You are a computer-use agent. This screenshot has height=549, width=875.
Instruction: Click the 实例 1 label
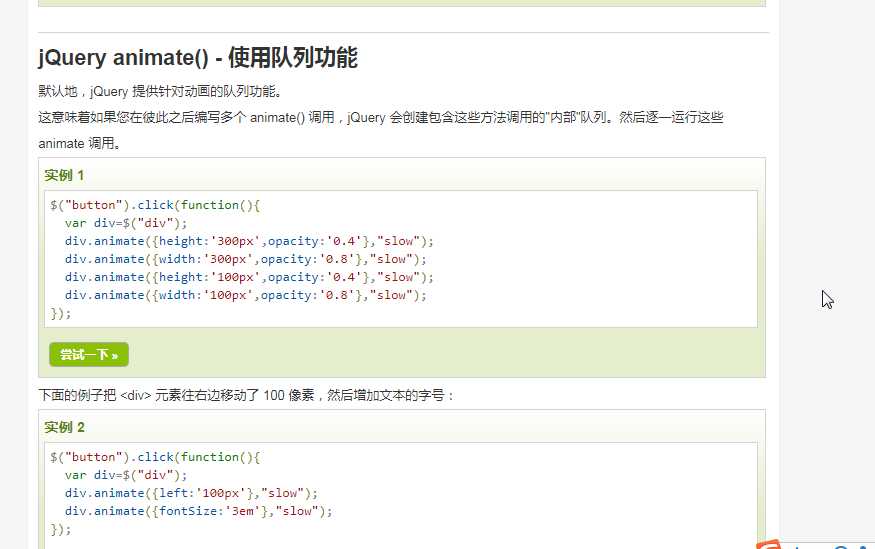64,176
